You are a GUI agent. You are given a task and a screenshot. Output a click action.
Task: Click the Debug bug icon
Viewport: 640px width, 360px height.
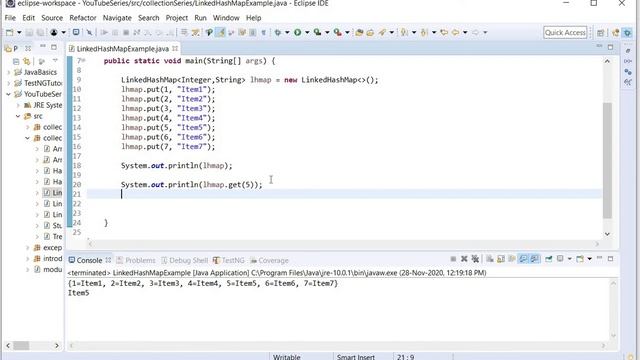(x=278, y=32)
